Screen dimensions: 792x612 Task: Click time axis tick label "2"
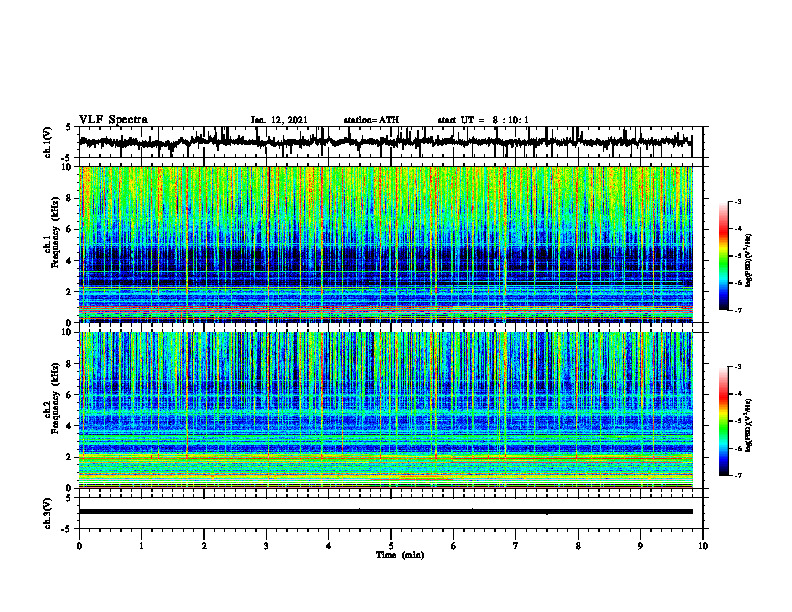coord(204,546)
